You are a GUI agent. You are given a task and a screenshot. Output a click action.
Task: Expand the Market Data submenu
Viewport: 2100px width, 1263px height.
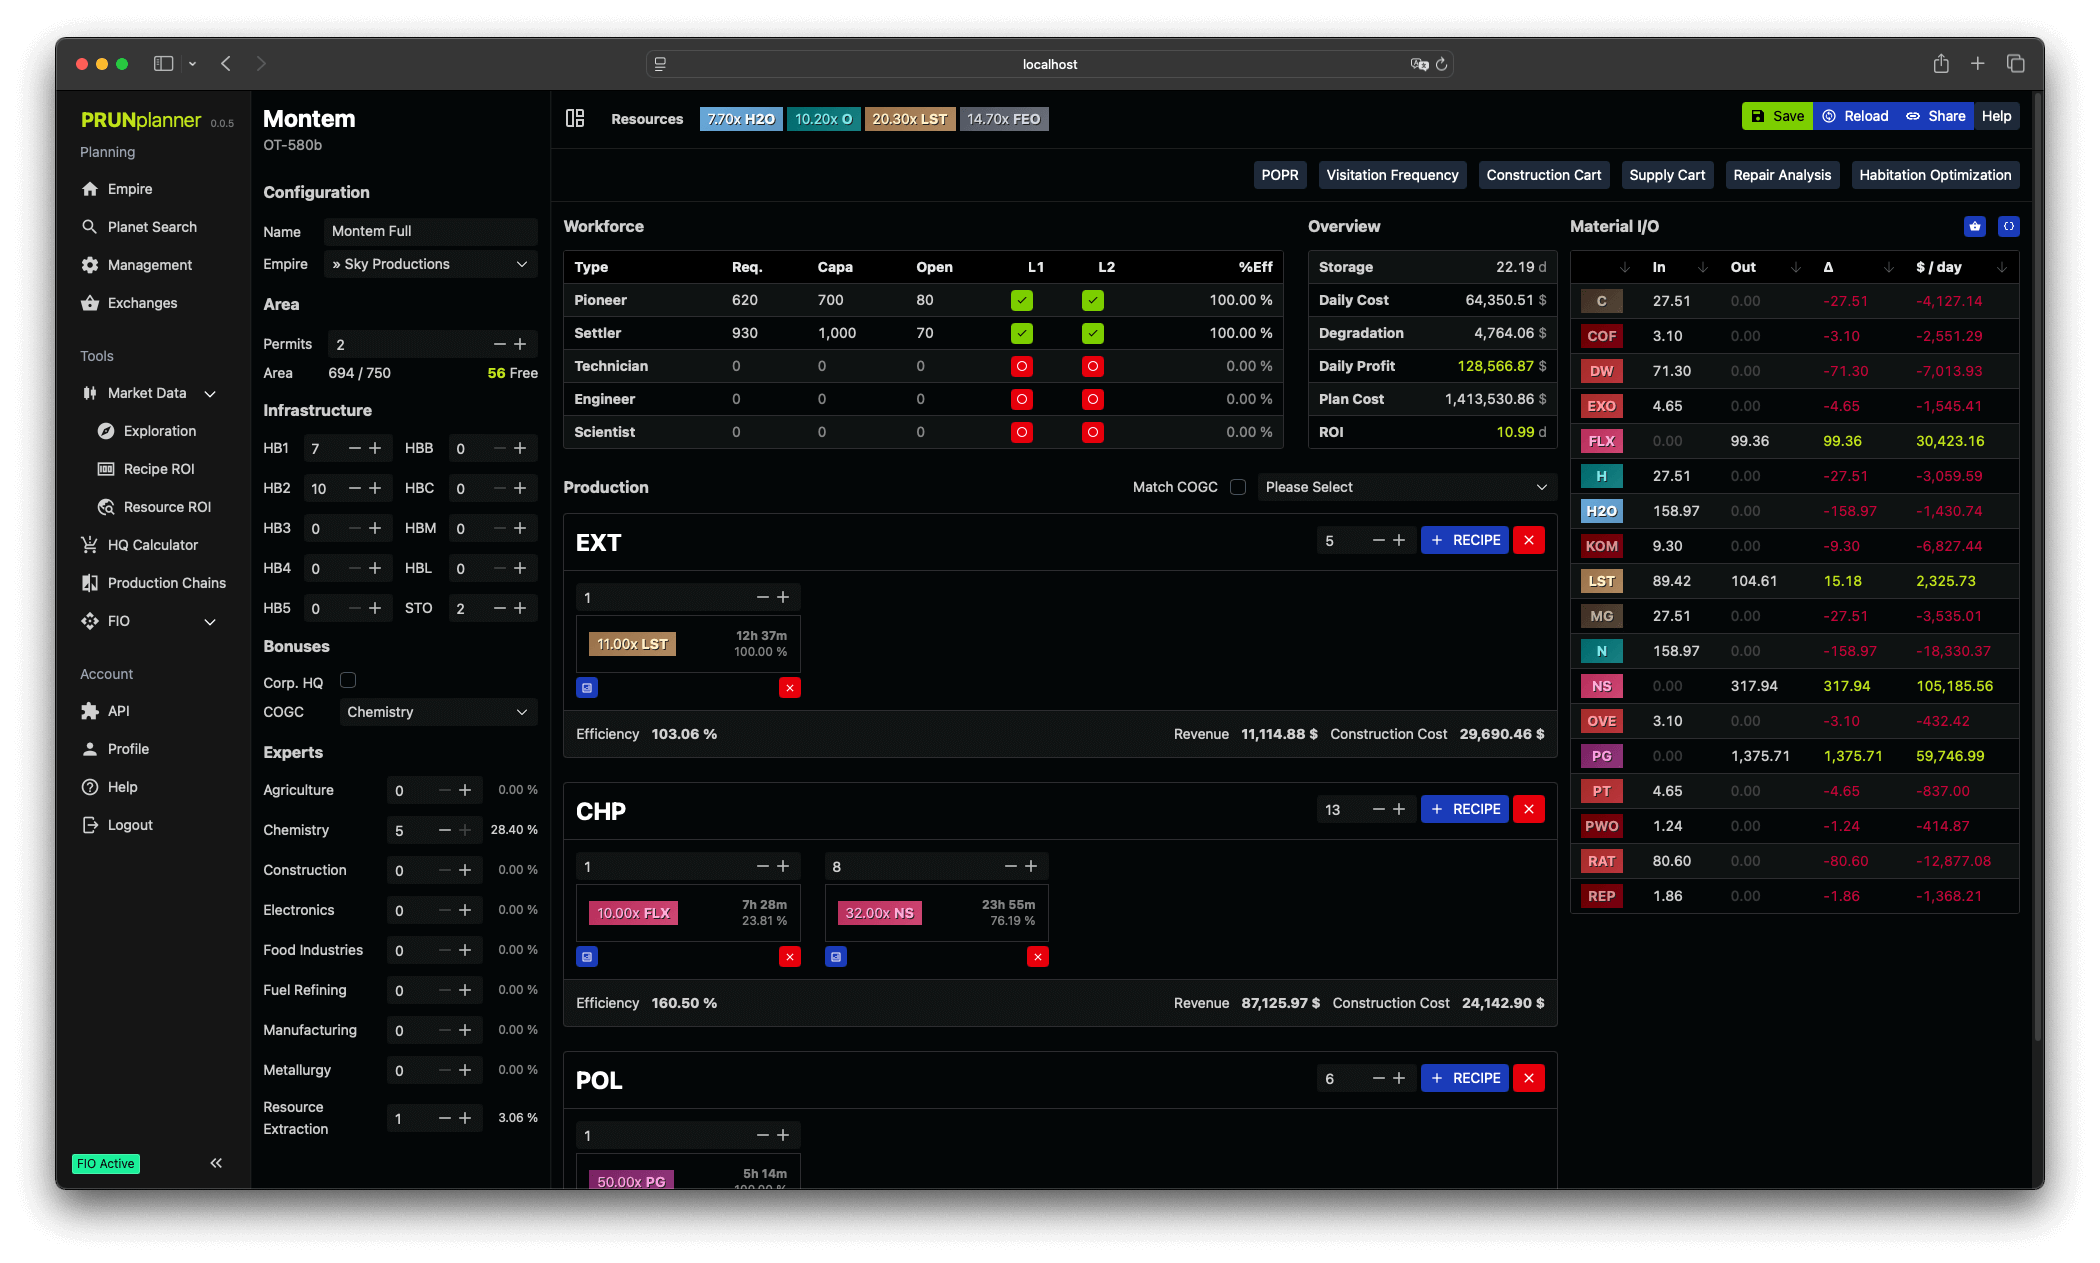pyautogui.click(x=210, y=394)
